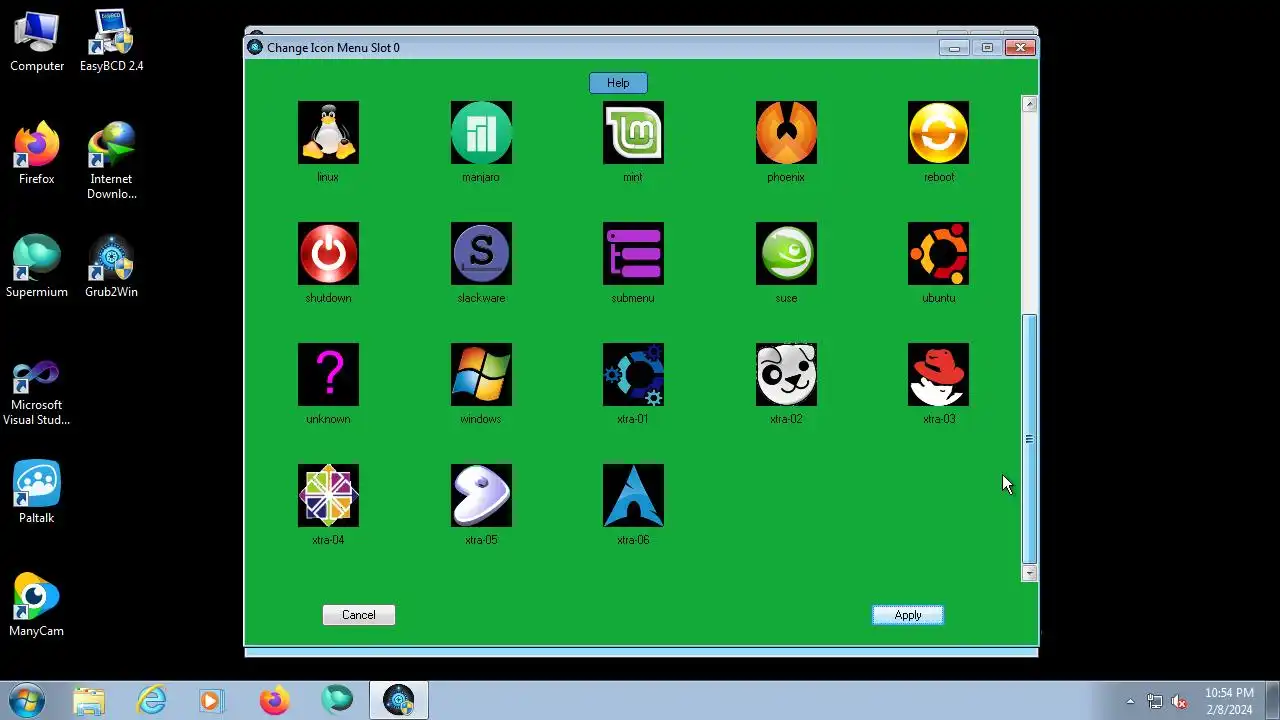1280x720 pixels.
Task: Click the slackware label text
Action: [481, 298]
